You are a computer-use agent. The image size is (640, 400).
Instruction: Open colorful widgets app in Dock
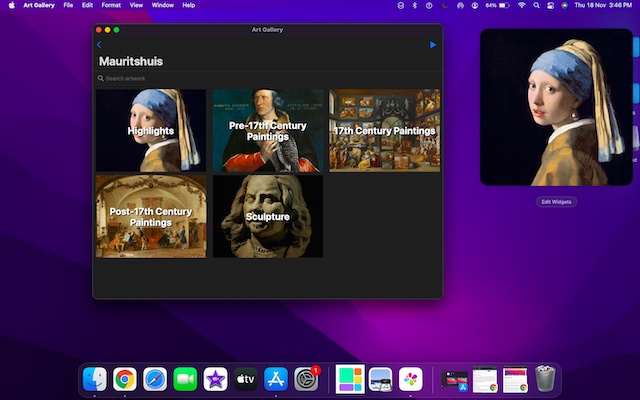(350, 379)
